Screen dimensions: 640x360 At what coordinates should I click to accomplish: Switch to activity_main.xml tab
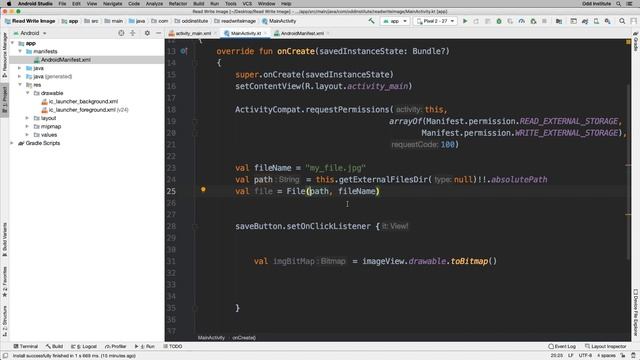193,33
